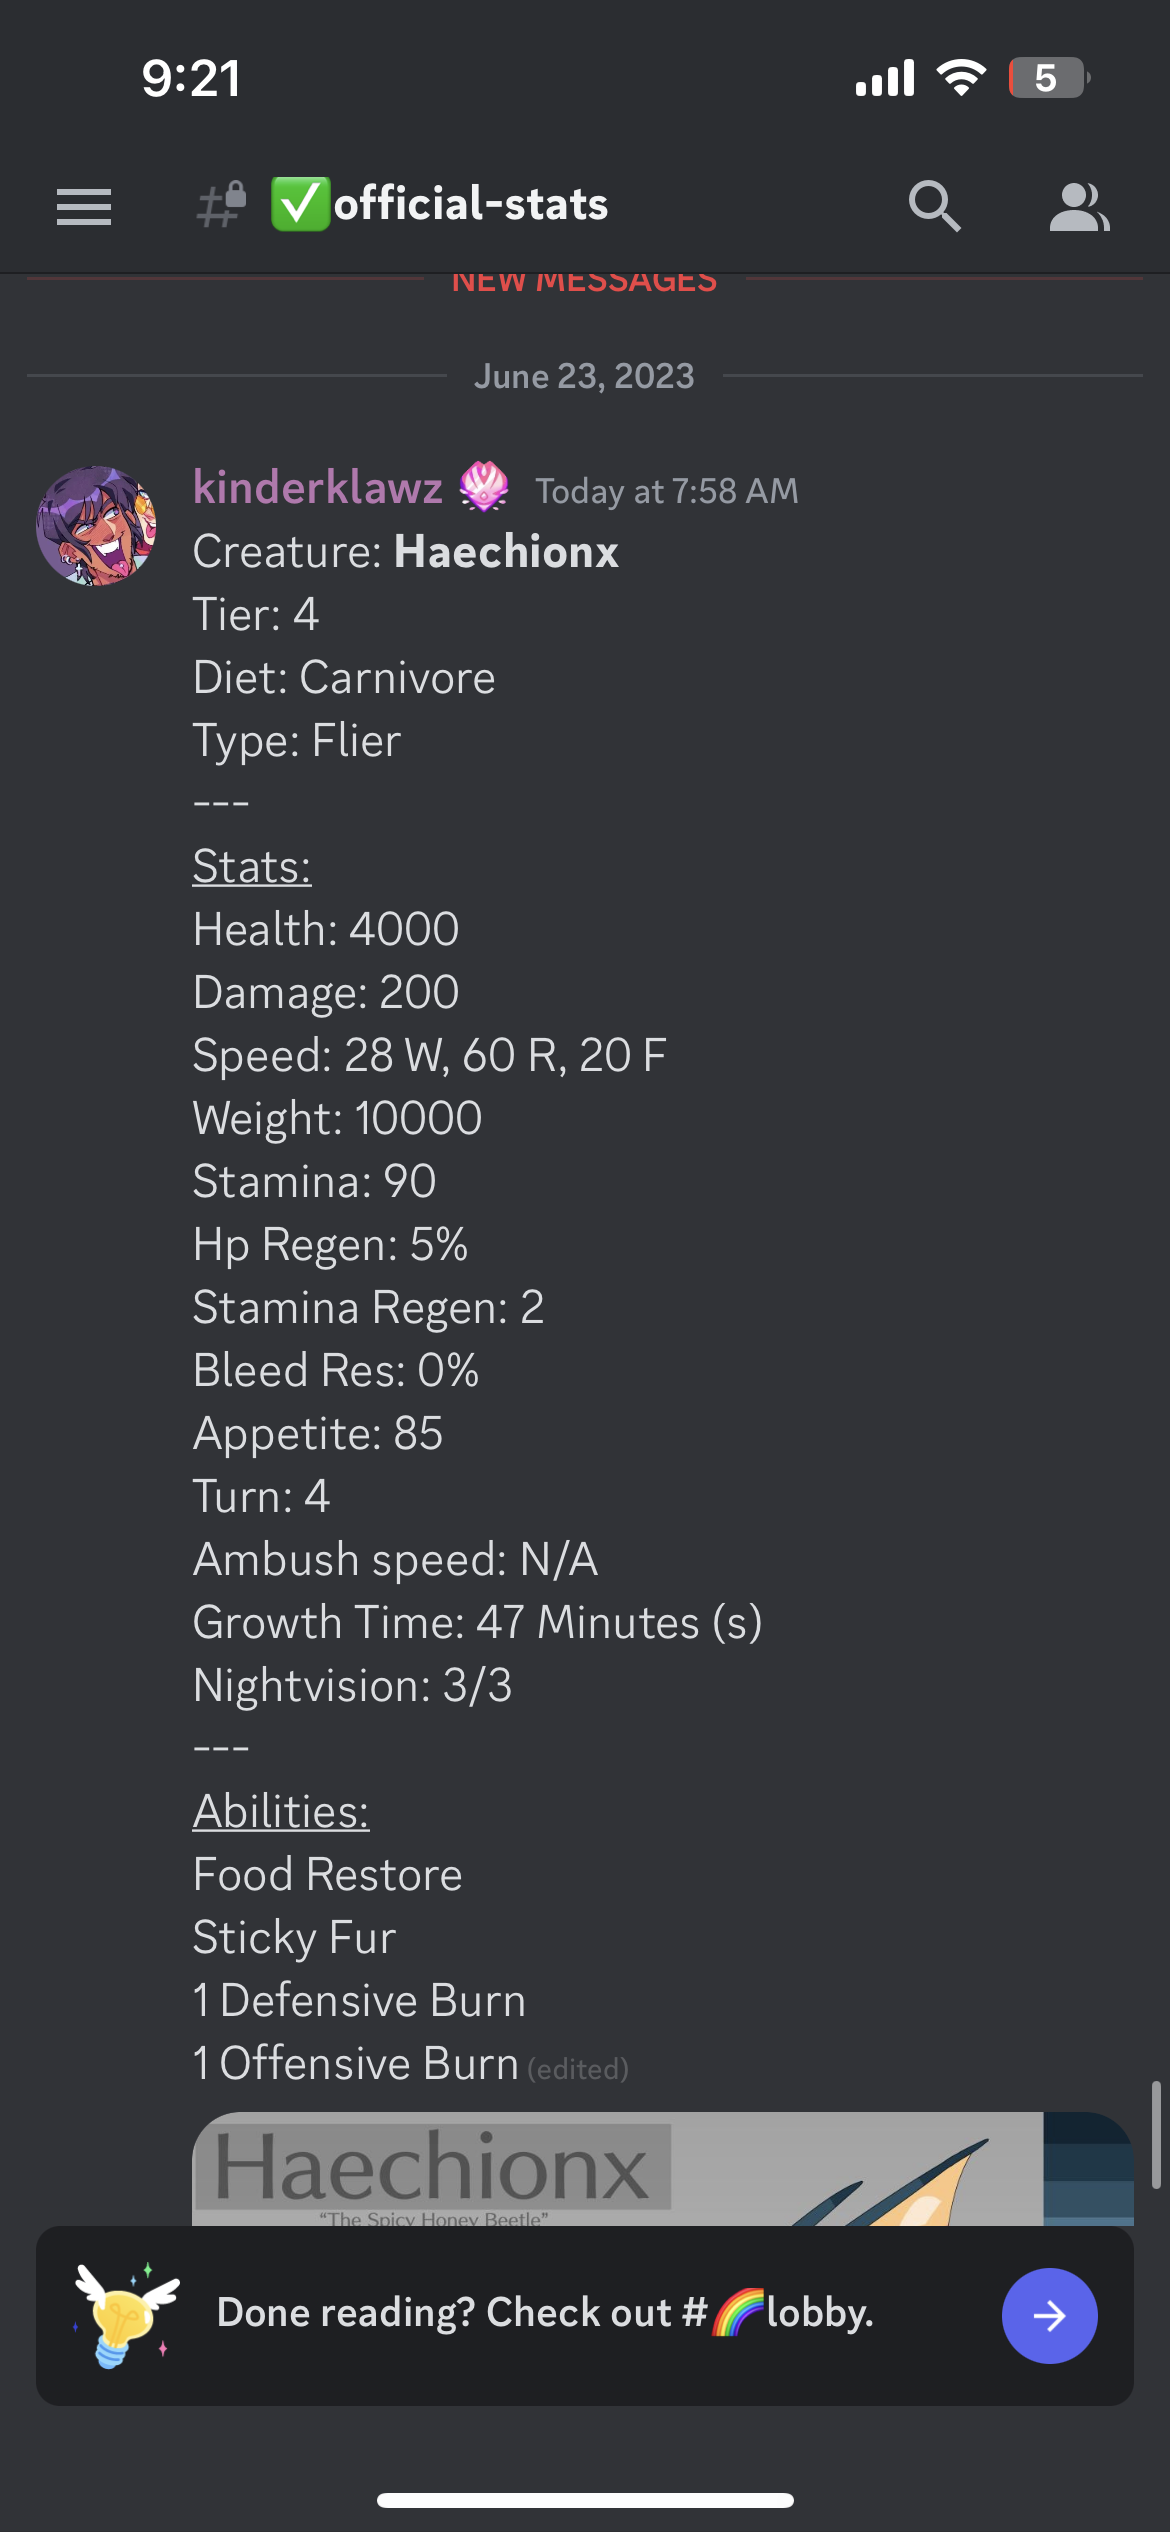Tap the Wi-Fi indicator in status bar
This screenshot has height=2532, width=1170.
click(962, 78)
